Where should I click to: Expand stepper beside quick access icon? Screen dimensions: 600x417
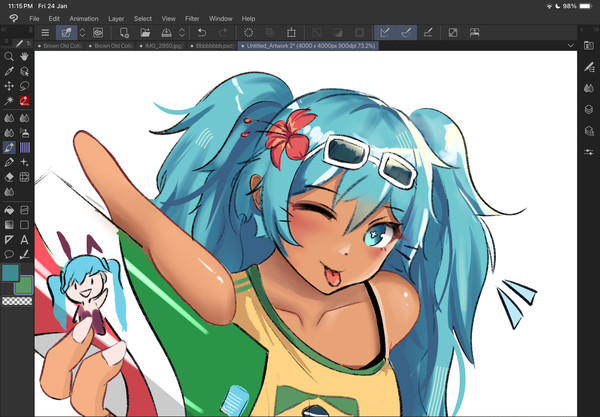point(82,33)
